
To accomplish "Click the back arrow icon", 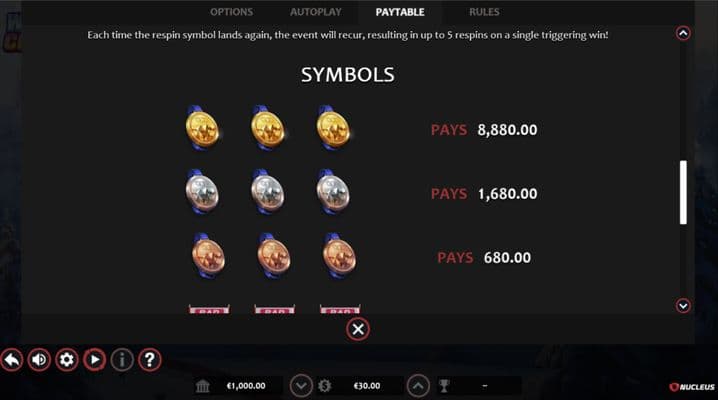I will pos(12,360).
